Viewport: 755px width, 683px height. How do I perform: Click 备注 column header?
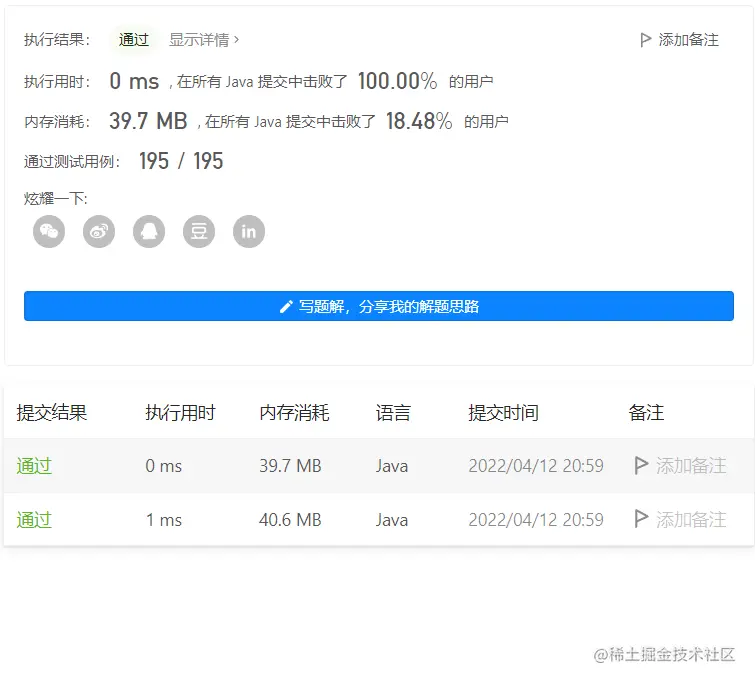click(x=646, y=413)
